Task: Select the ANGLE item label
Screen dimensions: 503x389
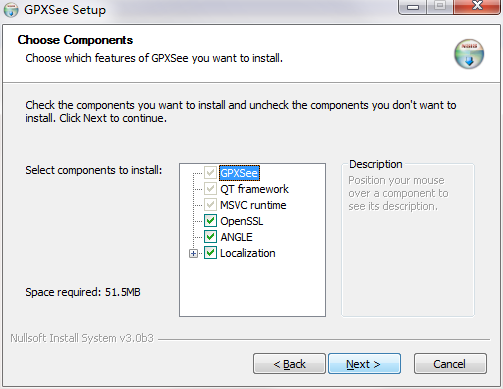Action: click(x=236, y=237)
